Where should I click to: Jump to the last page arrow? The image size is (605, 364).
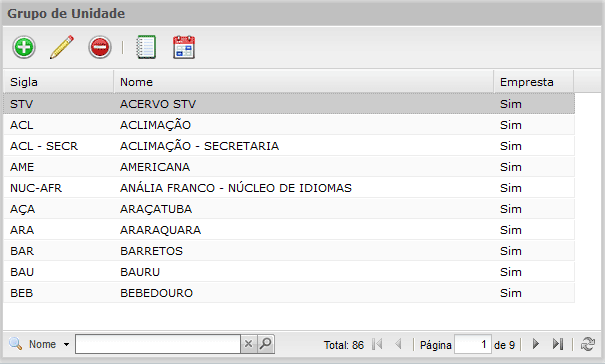(558, 344)
